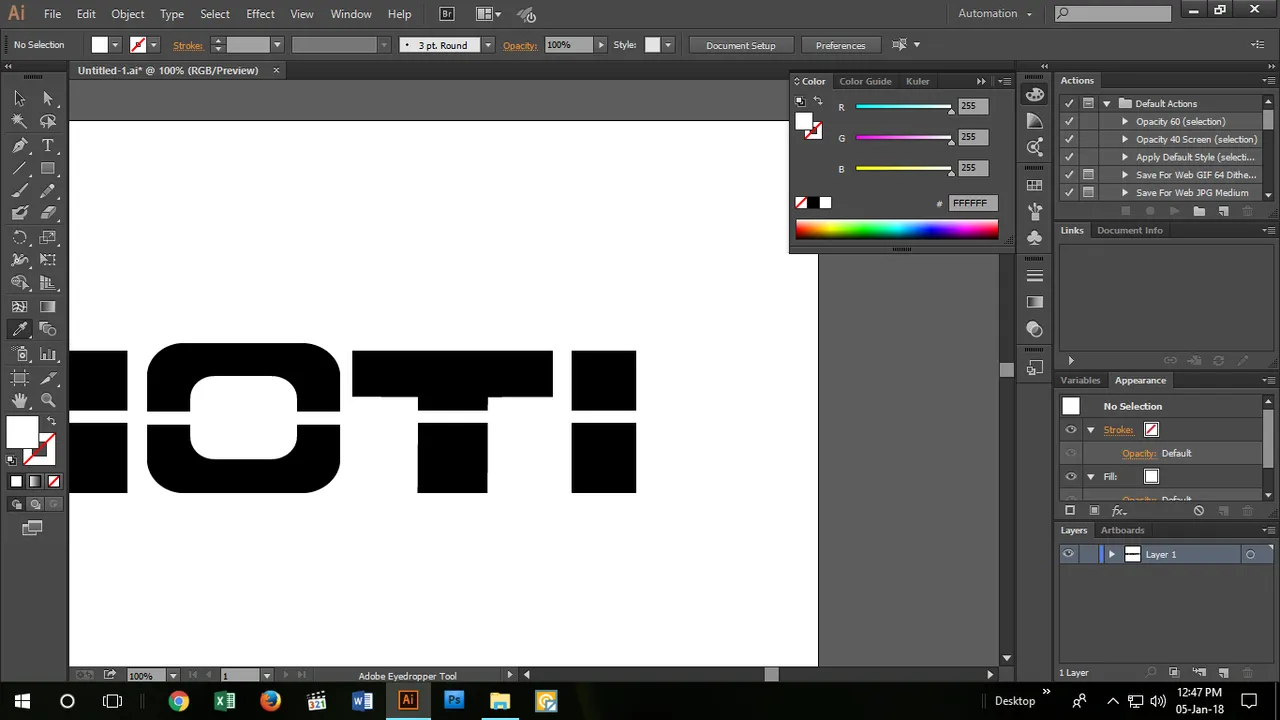Choose the Rotate tool
Image resolution: width=1280 pixels, height=720 pixels.
tap(19, 237)
